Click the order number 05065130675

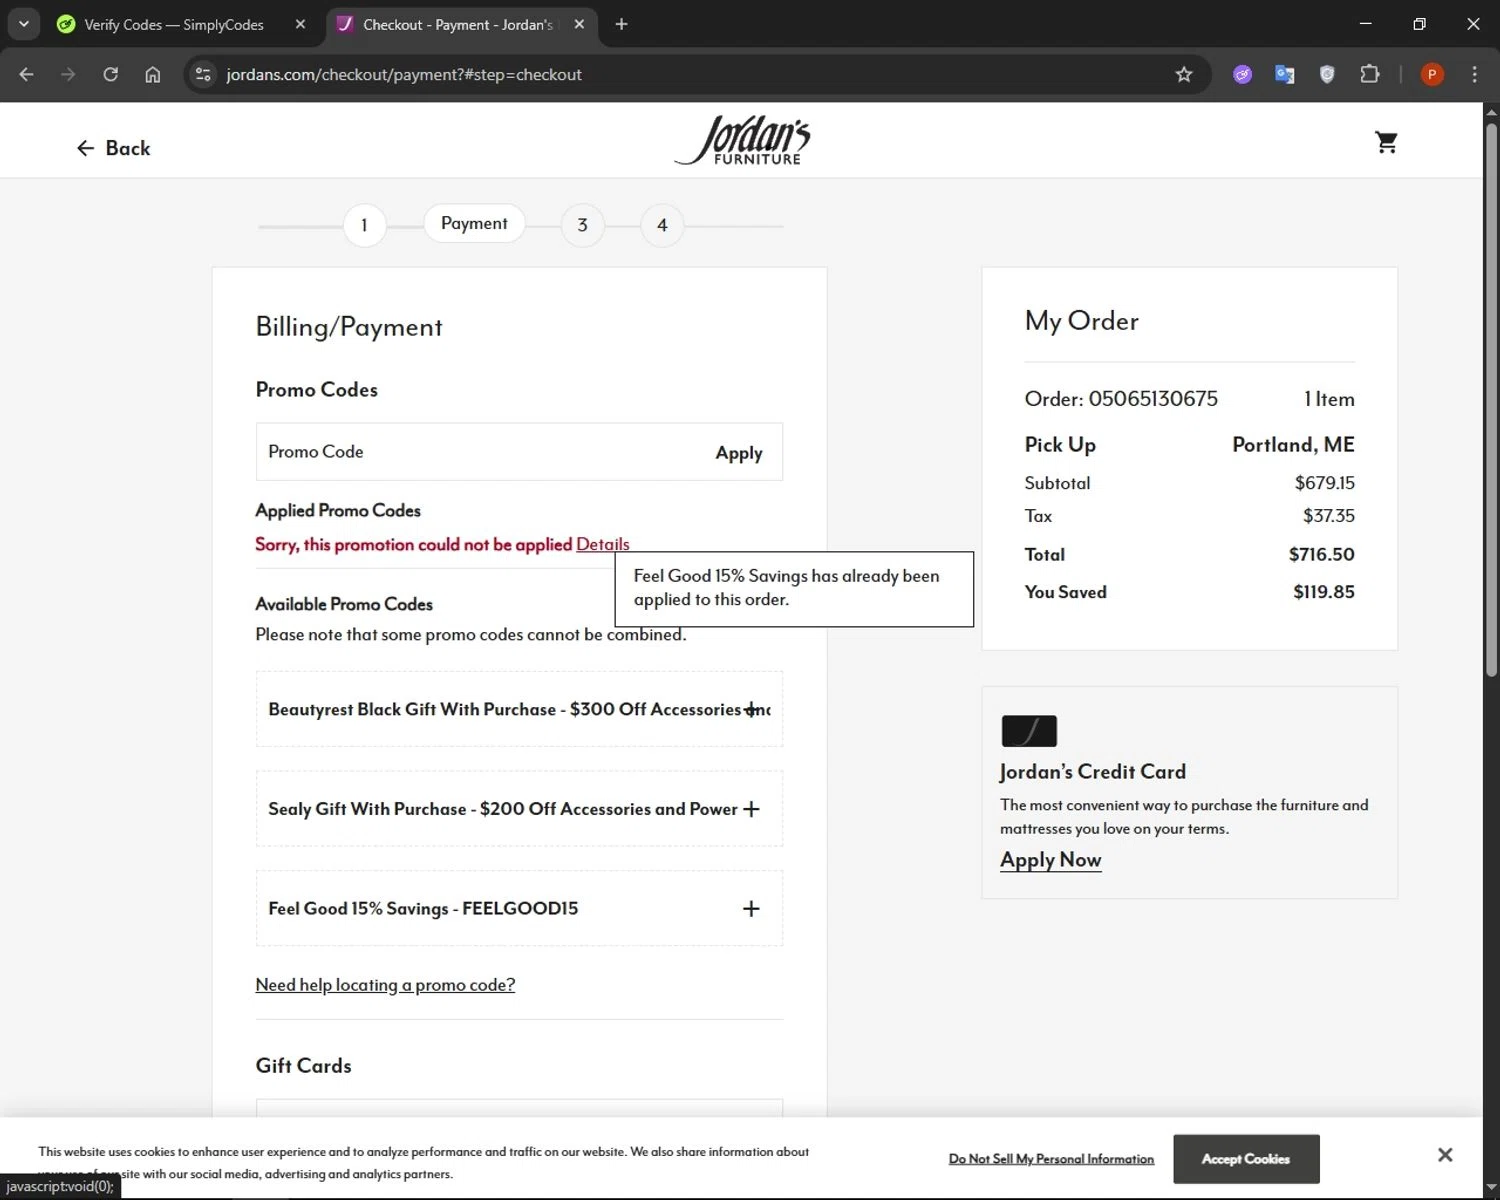click(x=1153, y=399)
